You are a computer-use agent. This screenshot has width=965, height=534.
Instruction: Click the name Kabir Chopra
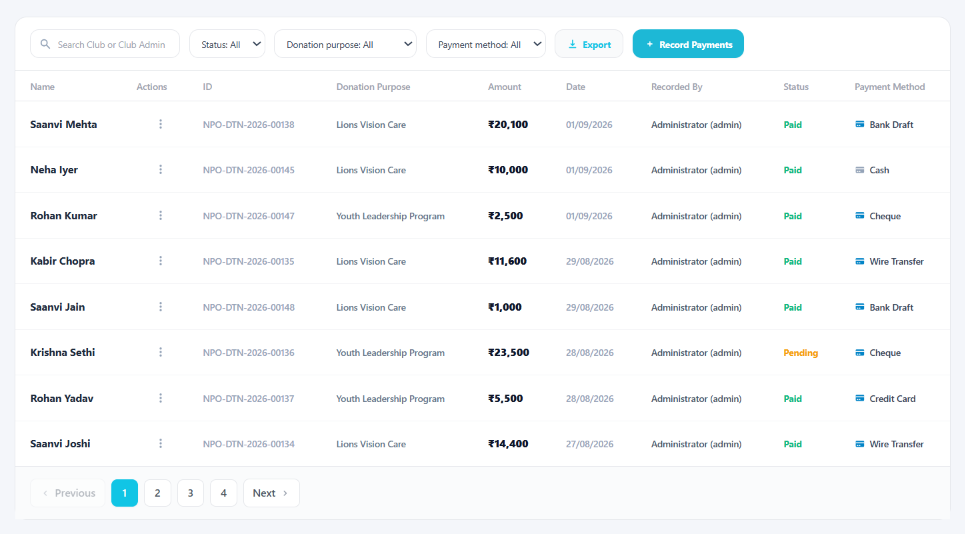(x=62, y=261)
